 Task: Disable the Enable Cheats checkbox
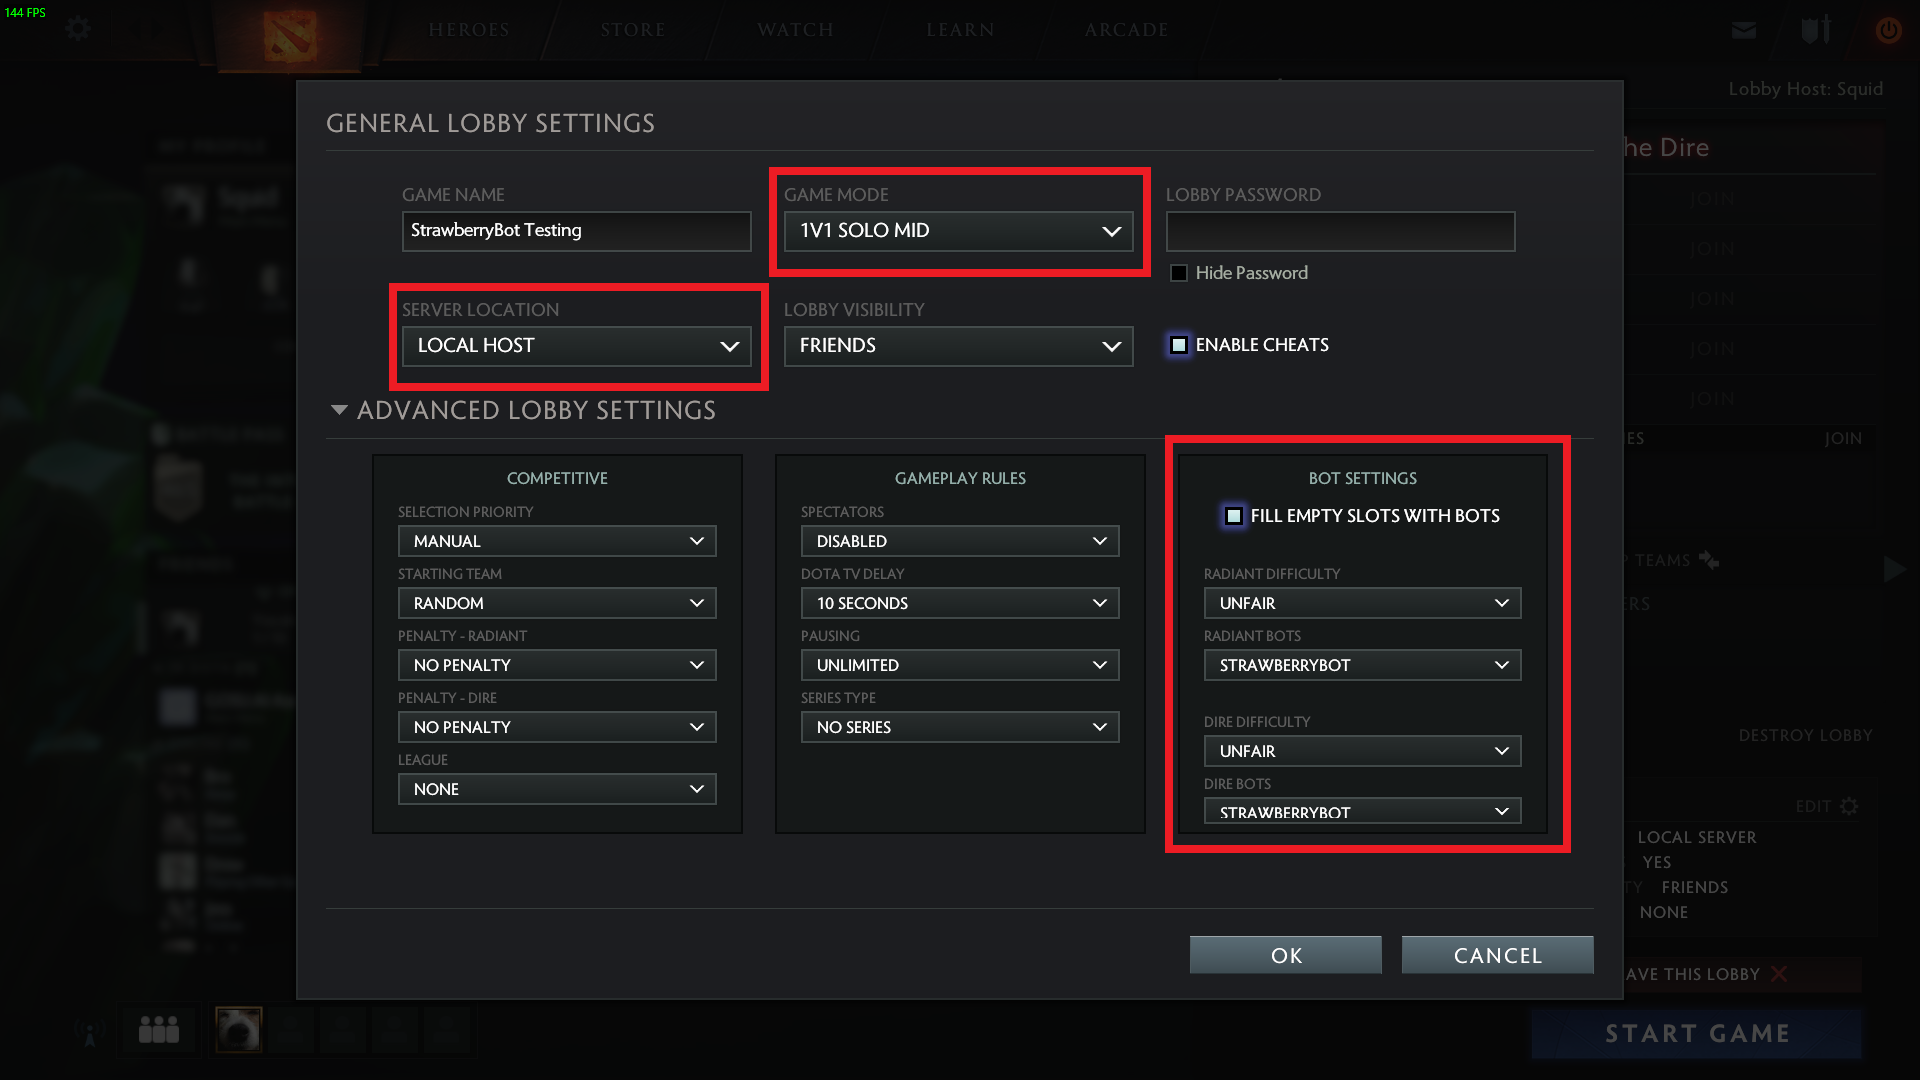point(1181,346)
